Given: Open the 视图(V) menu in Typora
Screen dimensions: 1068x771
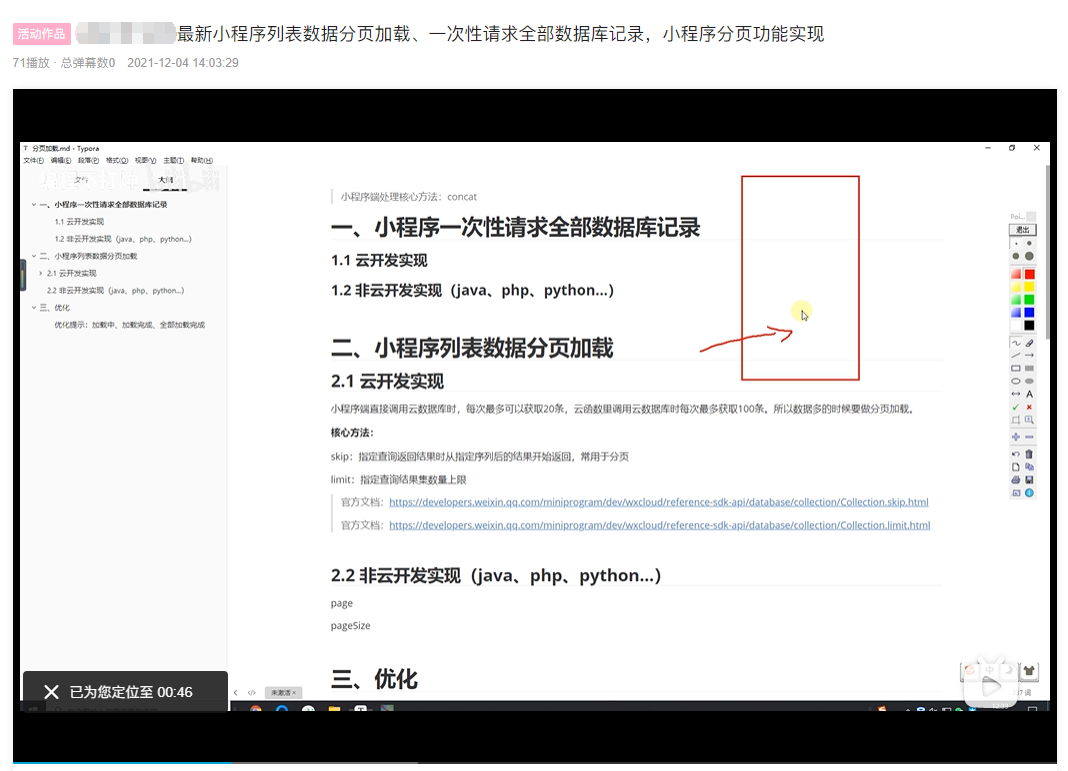Looking at the screenshot, I should tap(144, 160).
